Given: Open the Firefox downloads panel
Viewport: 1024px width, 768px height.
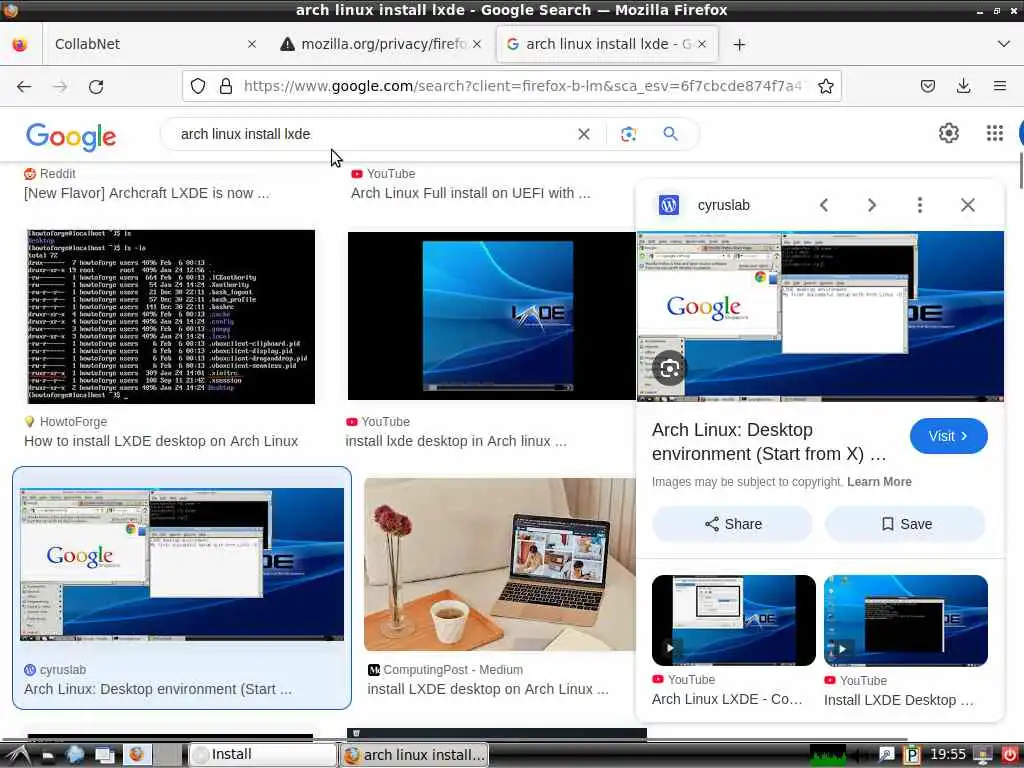Looking at the screenshot, I should (963, 86).
